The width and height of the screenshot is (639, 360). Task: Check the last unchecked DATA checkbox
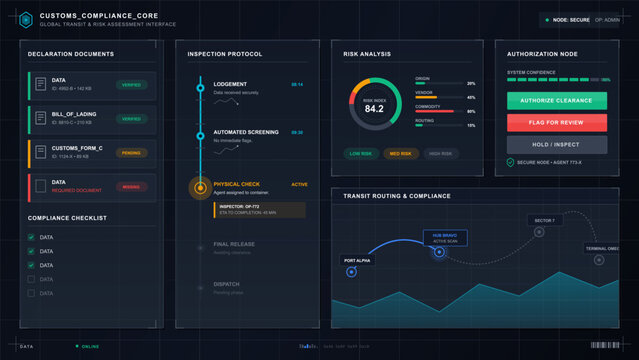pyautogui.click(x=31, y=293)
